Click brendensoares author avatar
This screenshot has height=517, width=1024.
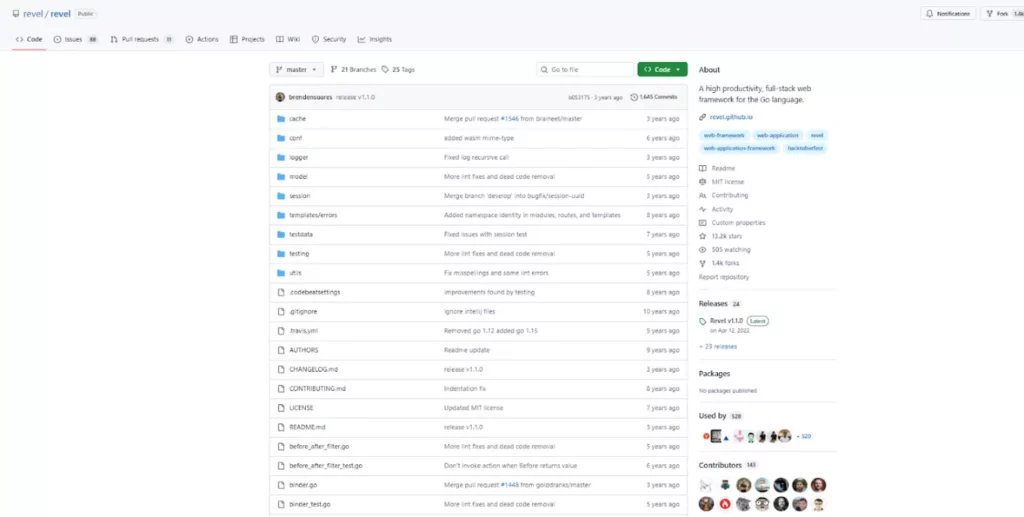280,97
